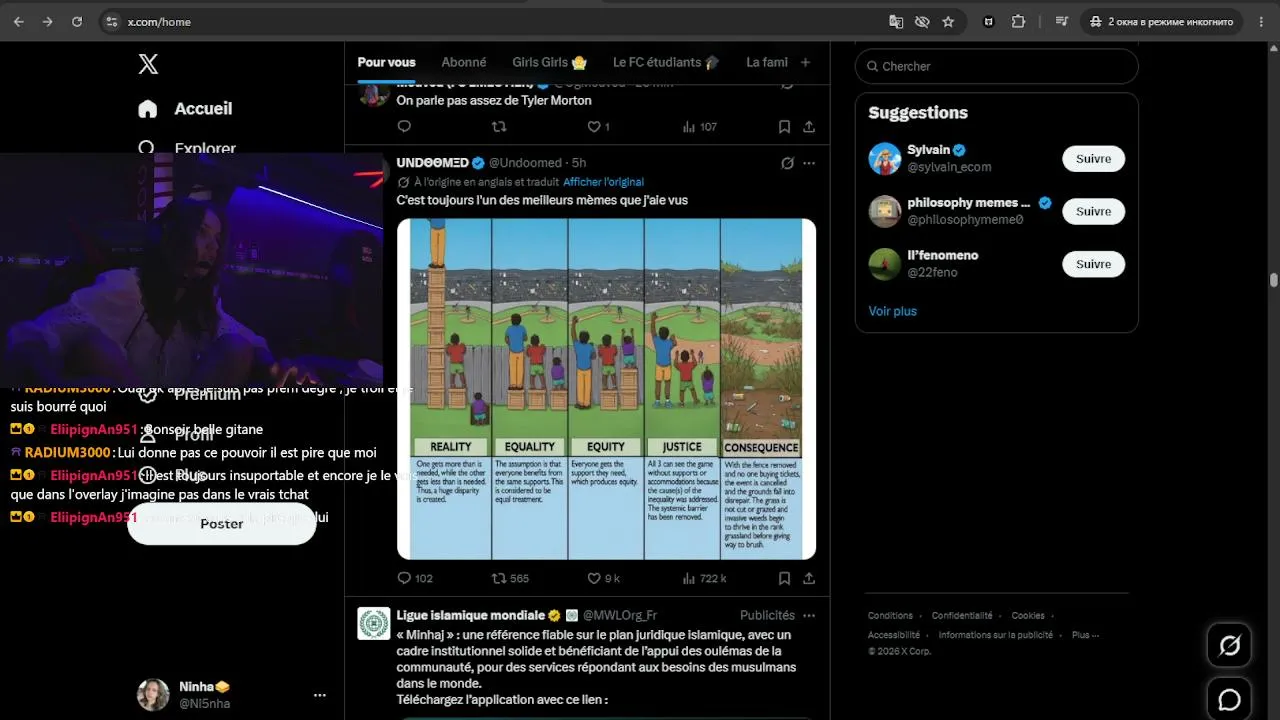The width and height of the screenshot is (1280, 720).
Task: Reply to the Tyler Morton post
Action: click(404, 127)
